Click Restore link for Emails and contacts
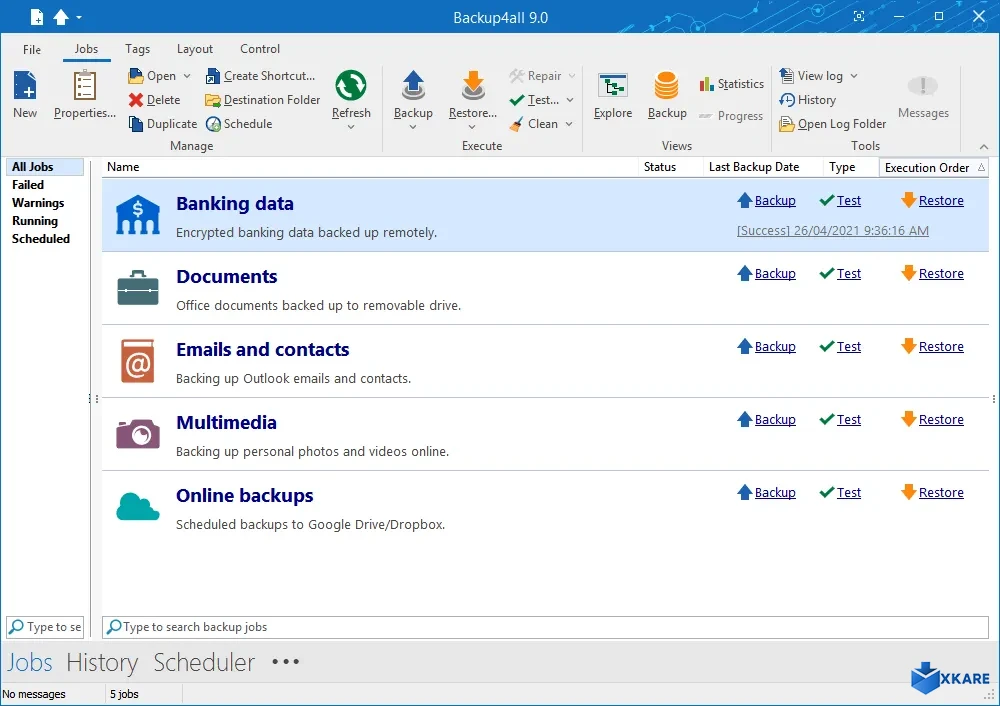Screen dimensions: 1000x706 941,347
